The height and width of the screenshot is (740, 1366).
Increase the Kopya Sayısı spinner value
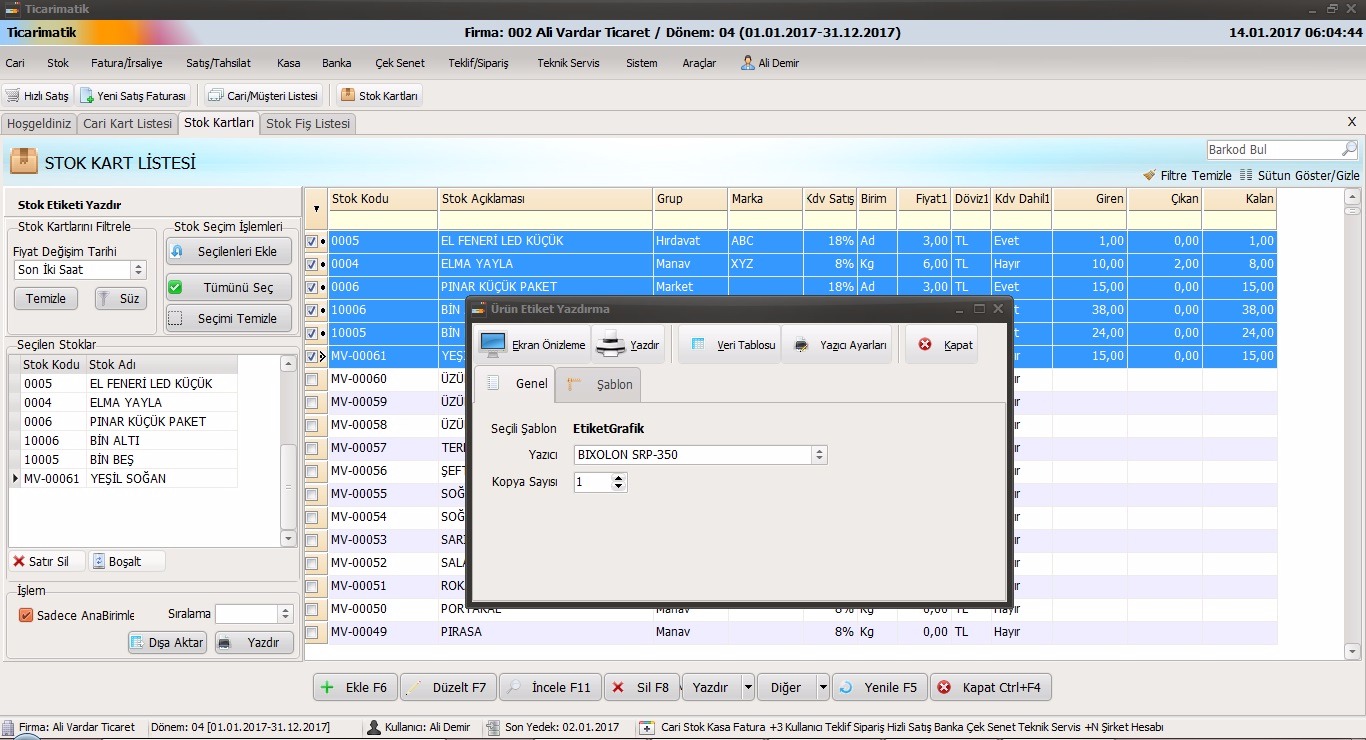pyautogui.click(x=619, y=478)
